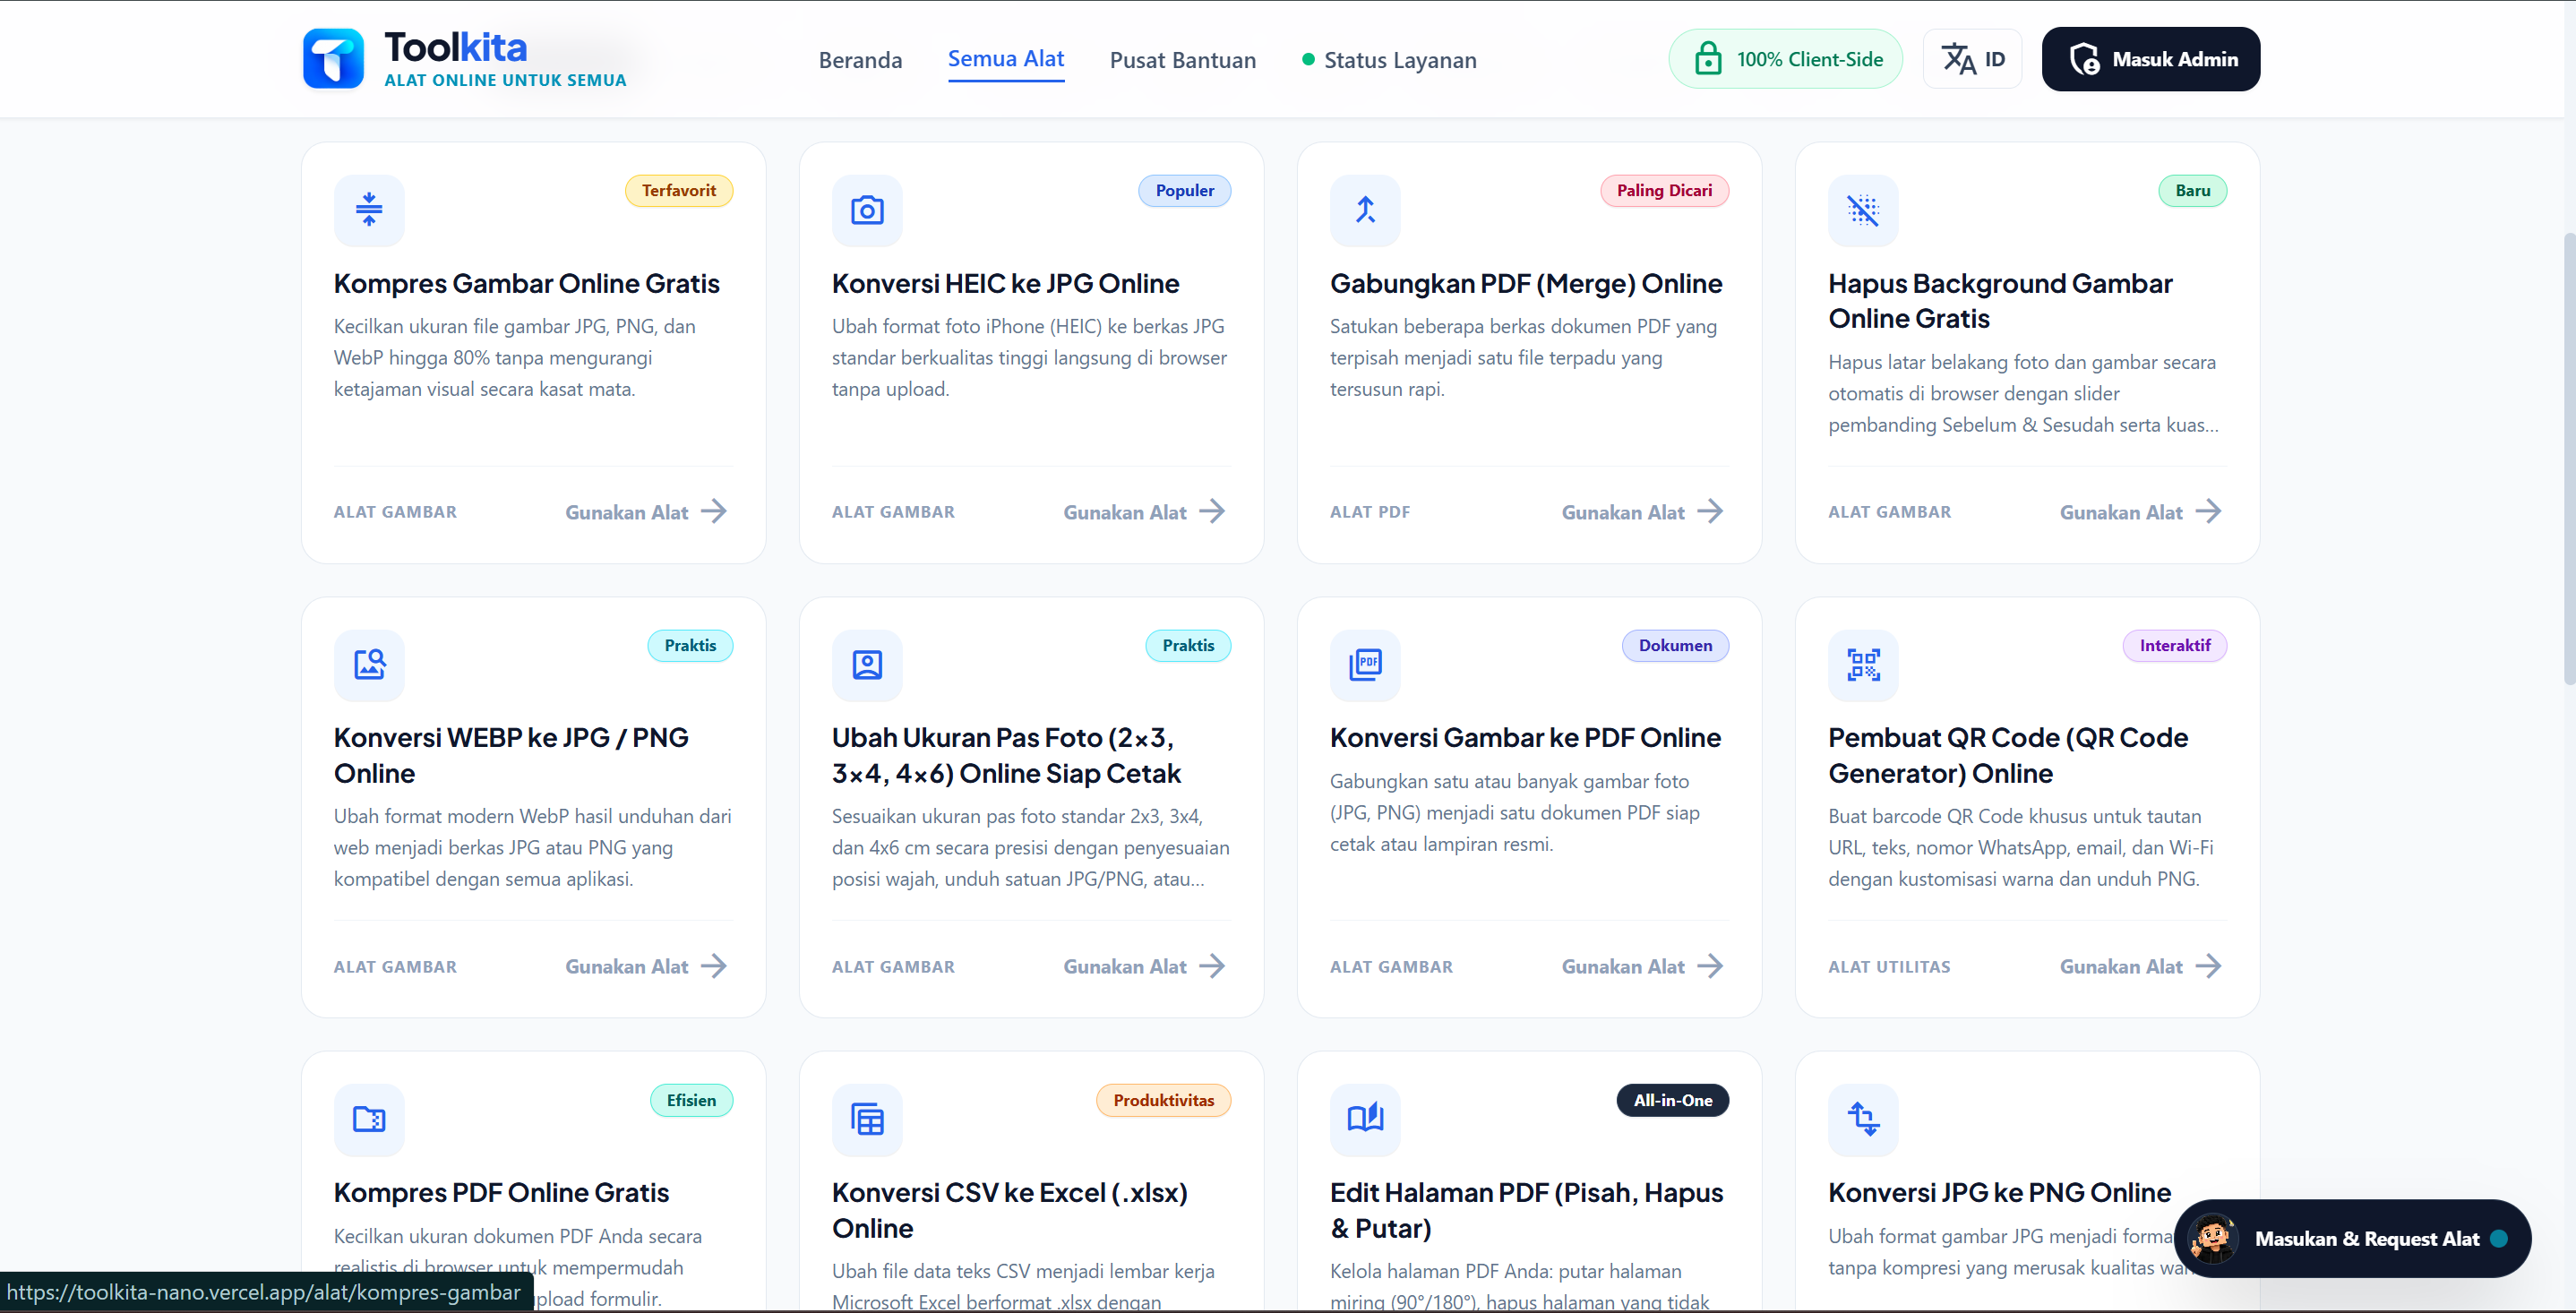
Task: Click the CSV ke Excel table icon
Action: [867, 1119]
